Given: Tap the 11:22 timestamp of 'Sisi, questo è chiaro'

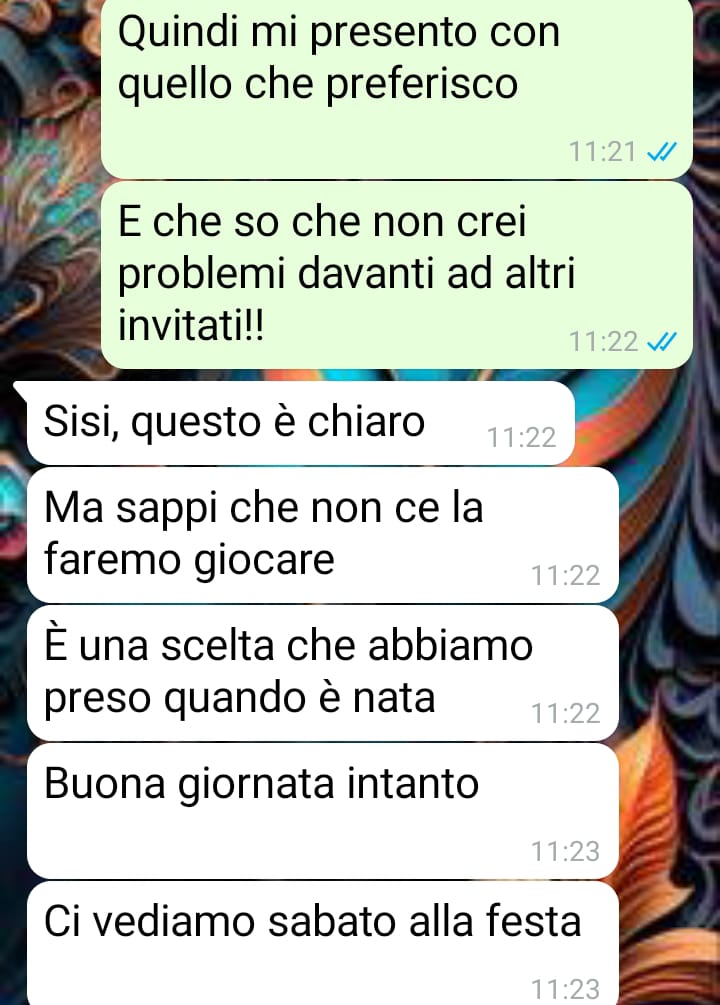Looking at the screenshot, I should click(x=521, y=438).
